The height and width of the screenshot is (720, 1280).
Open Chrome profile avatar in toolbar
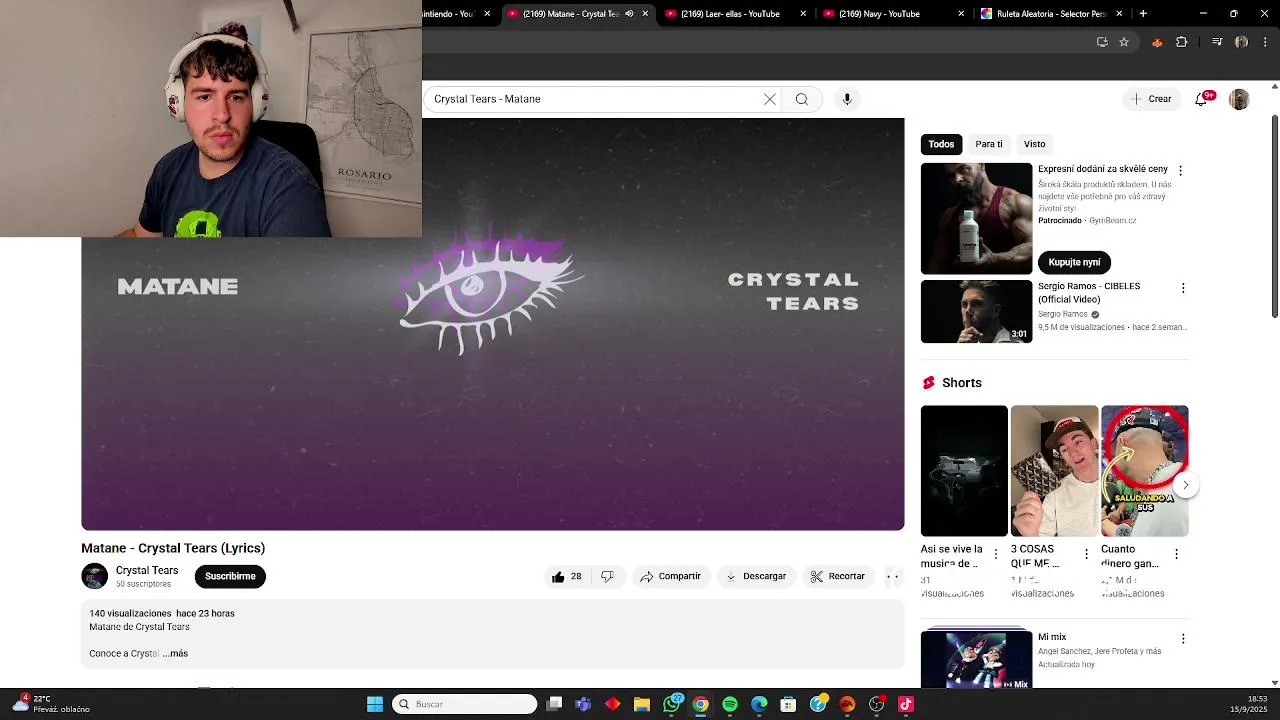(x=1241, y=42)
